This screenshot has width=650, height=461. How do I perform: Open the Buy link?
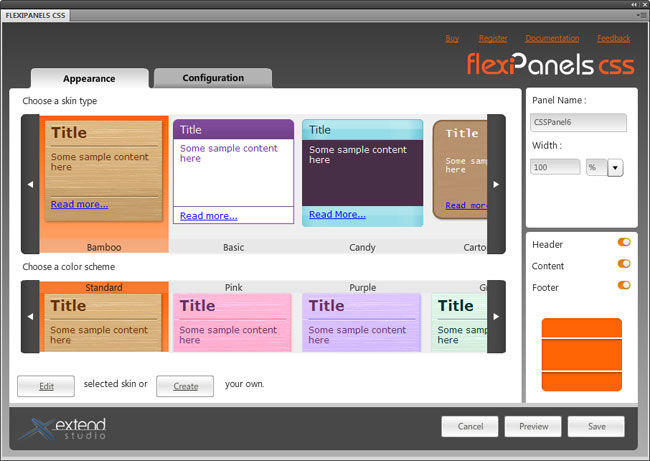[452, 39]
